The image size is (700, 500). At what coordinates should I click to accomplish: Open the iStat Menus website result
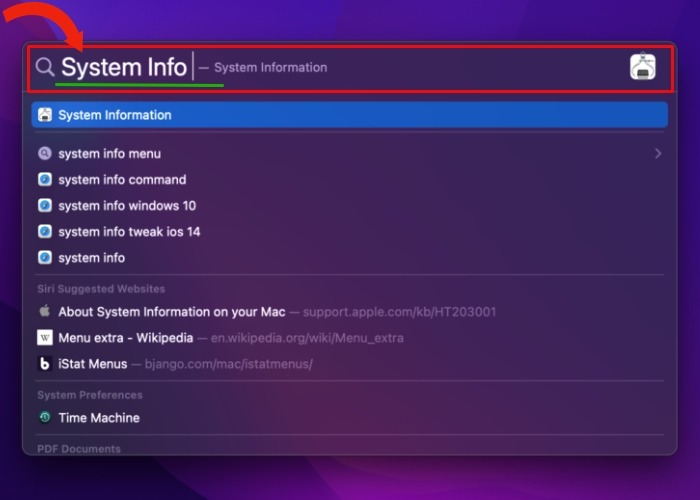pyautogui.click(x=350, y=364)
